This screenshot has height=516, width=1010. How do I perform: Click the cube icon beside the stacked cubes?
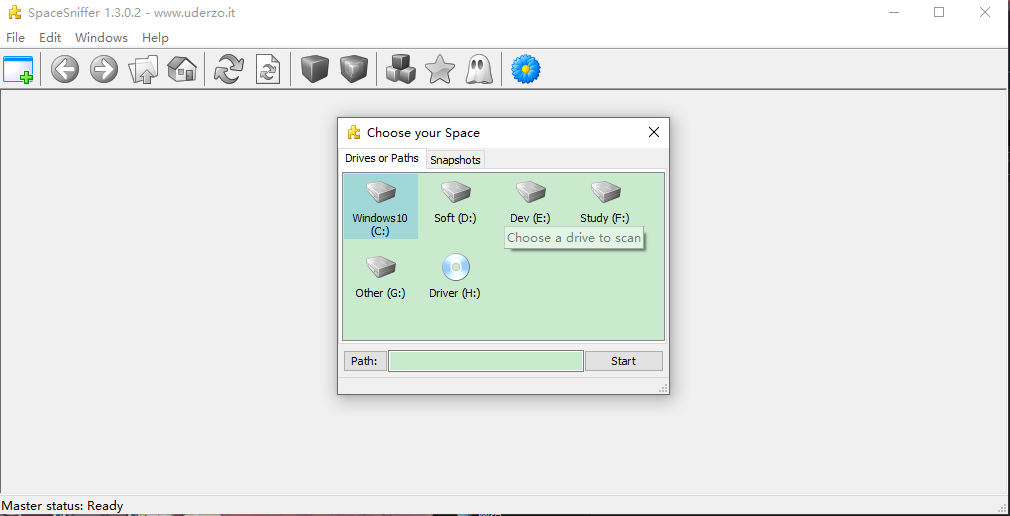coord(354,69)
